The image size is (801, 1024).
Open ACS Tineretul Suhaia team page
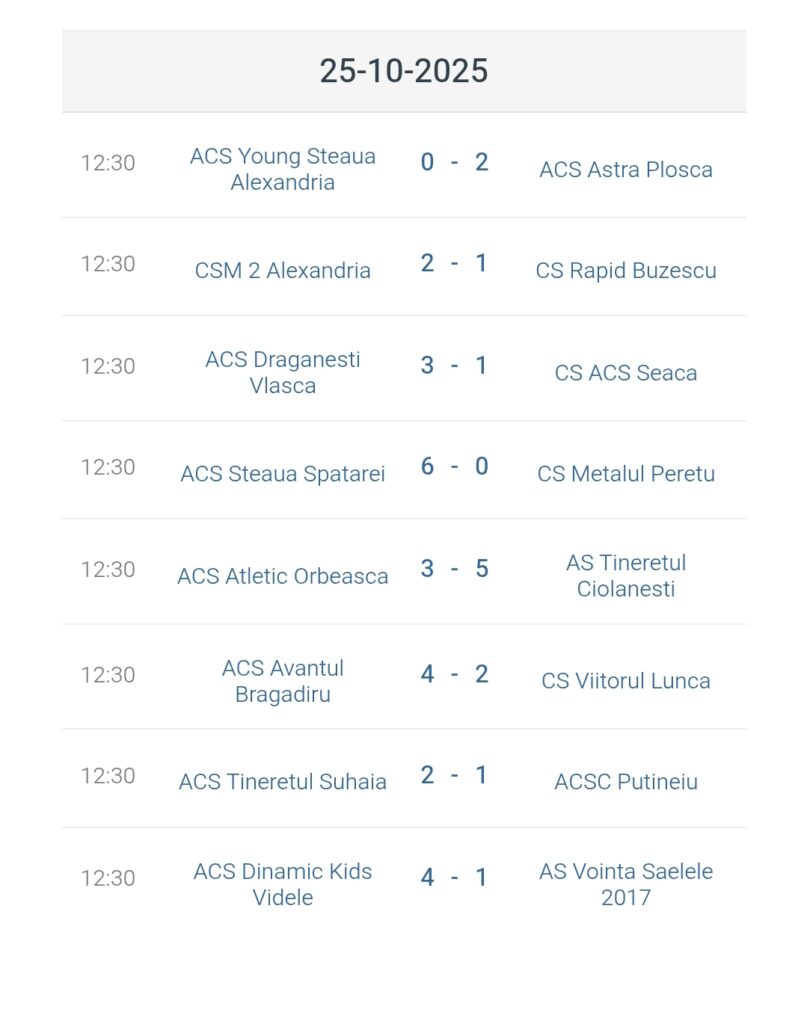[x=283, y=782]
